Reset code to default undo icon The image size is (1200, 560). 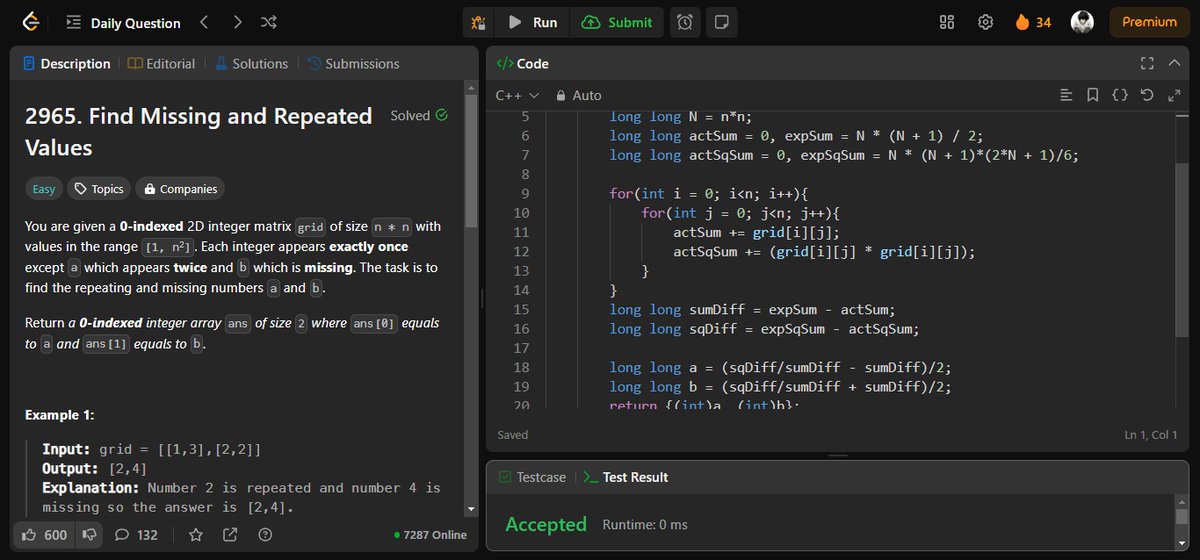pyautogui.click(x=1147, y=95)
